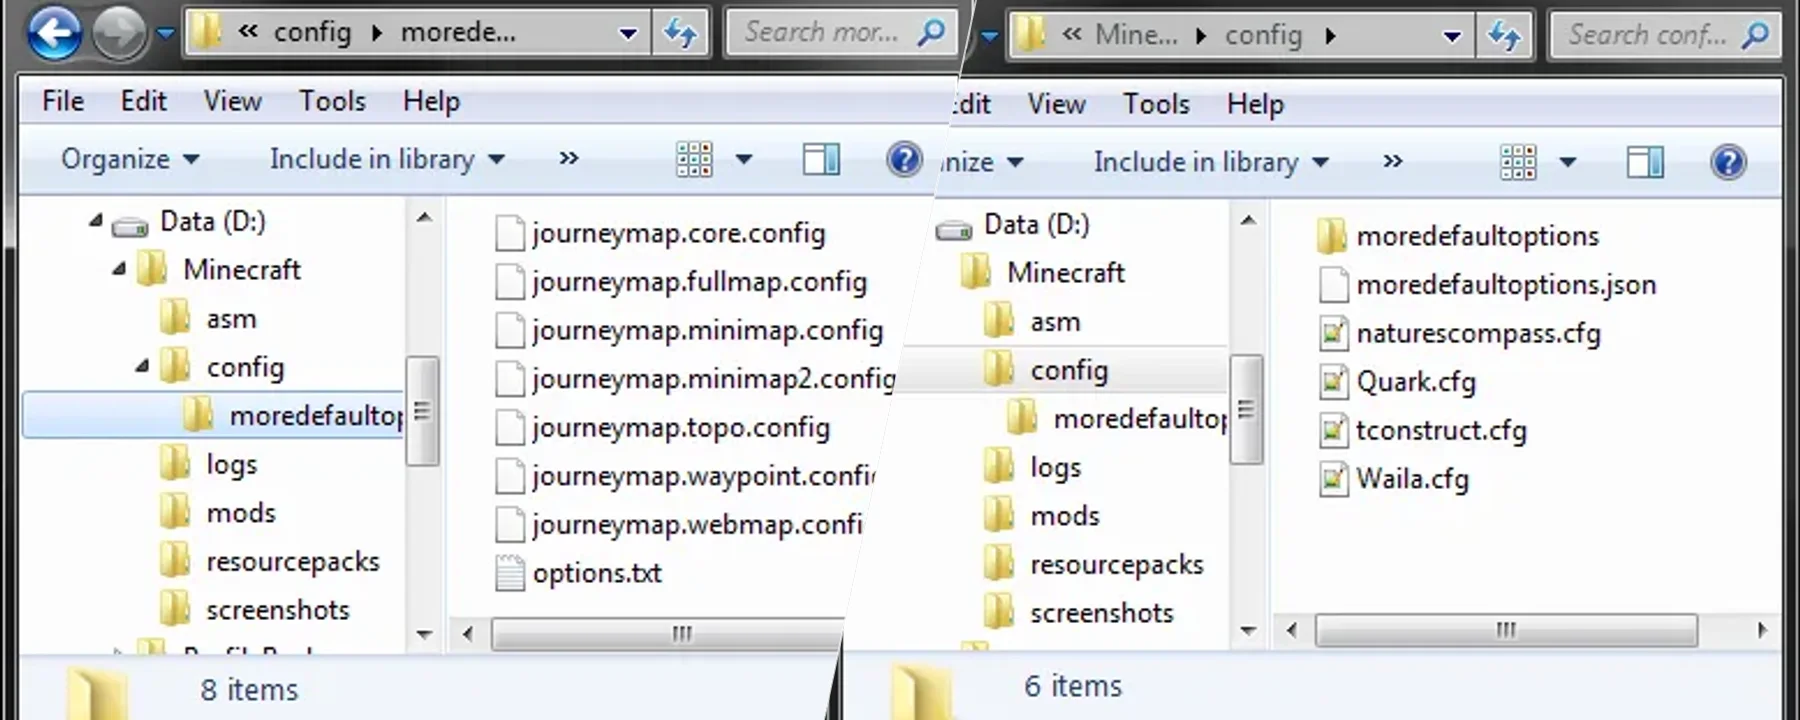The width and height of the screenshot is (1800, 720).
Task: Click the Back arrow in the left window
Action: click(54, 34)
